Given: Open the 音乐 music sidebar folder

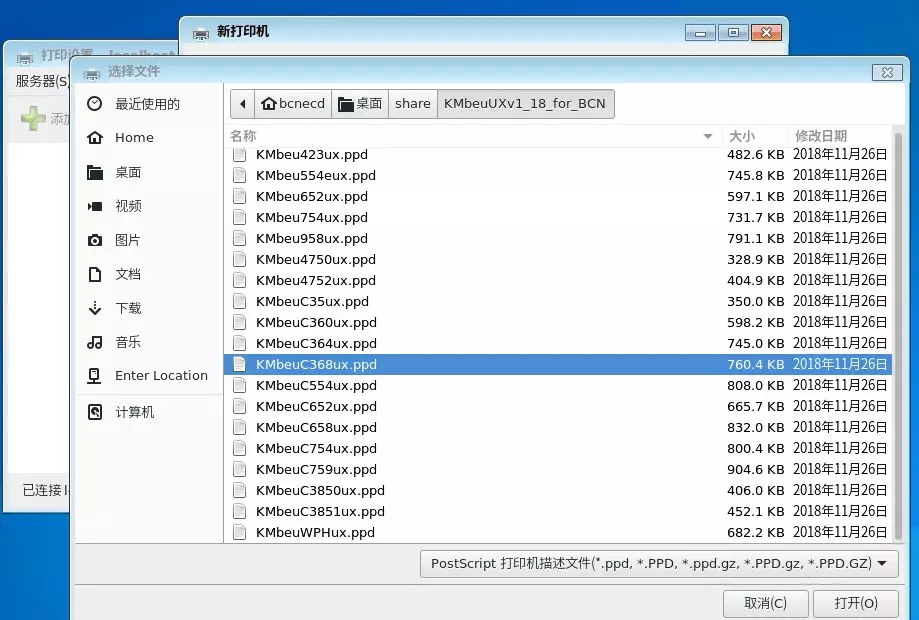Looking at the screenshot, I should coord(149,342).
